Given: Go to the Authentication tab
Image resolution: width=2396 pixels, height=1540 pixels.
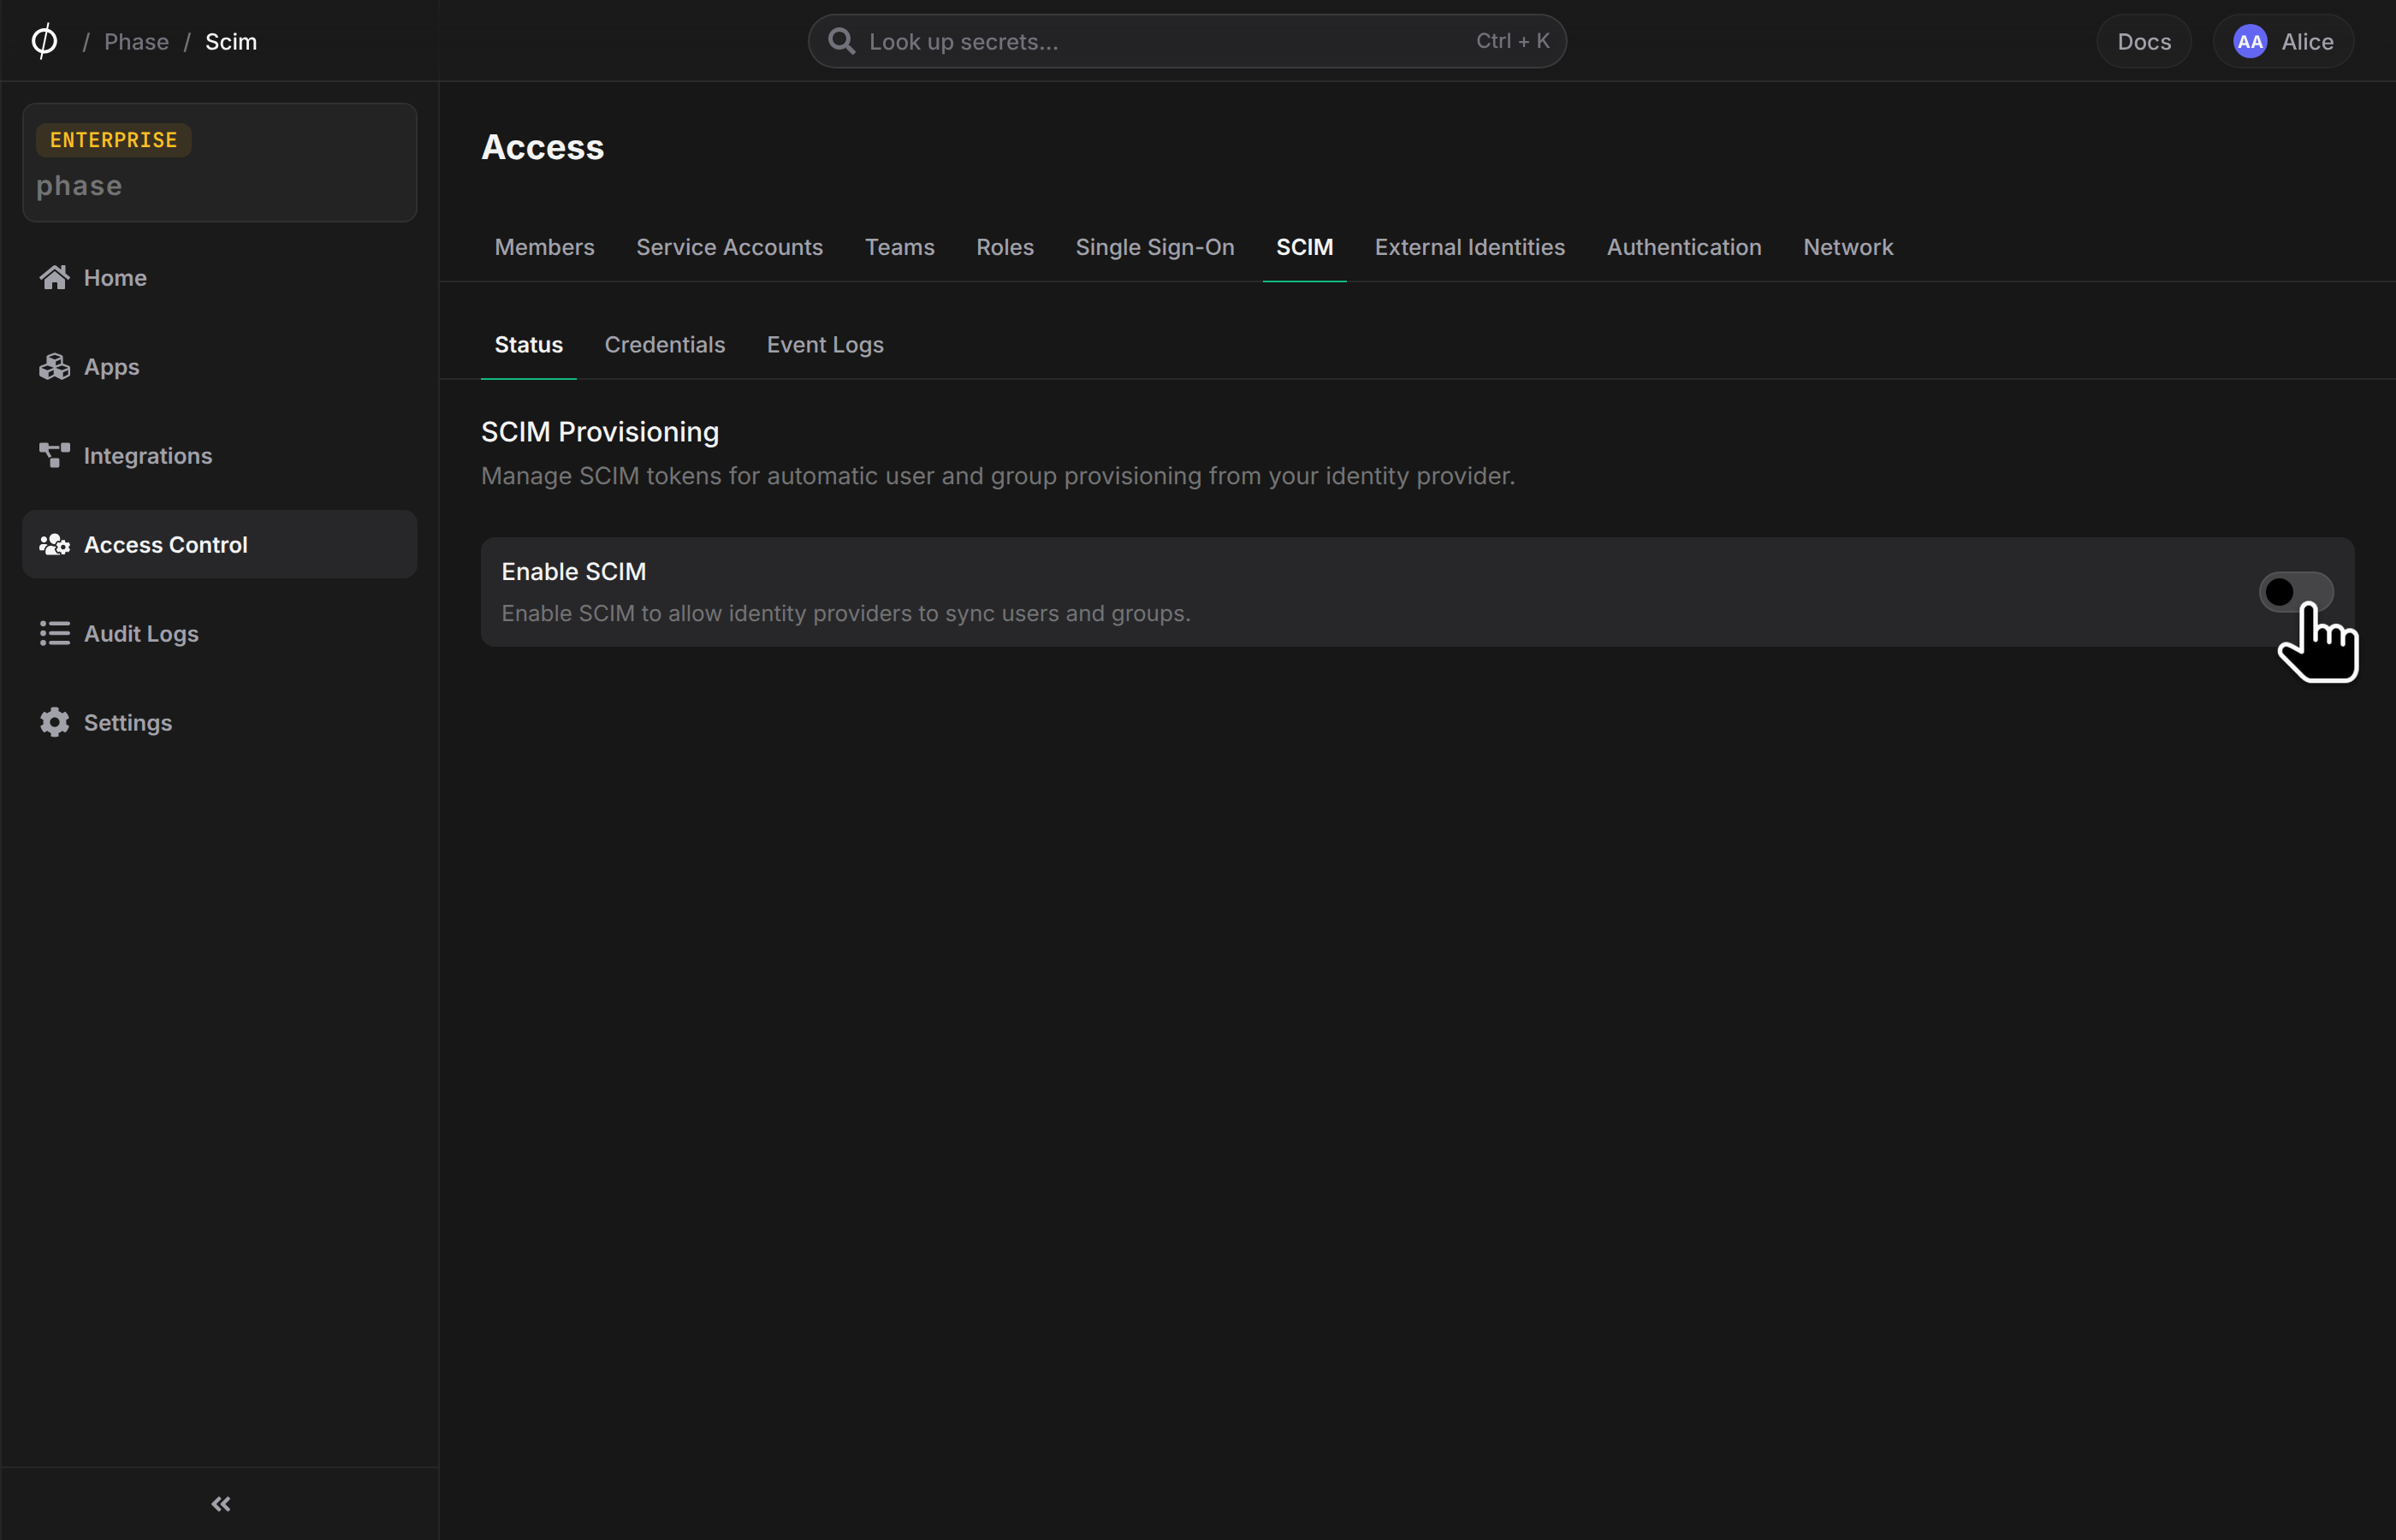Looking at the screenshot, I should [x=1684, y=247].
